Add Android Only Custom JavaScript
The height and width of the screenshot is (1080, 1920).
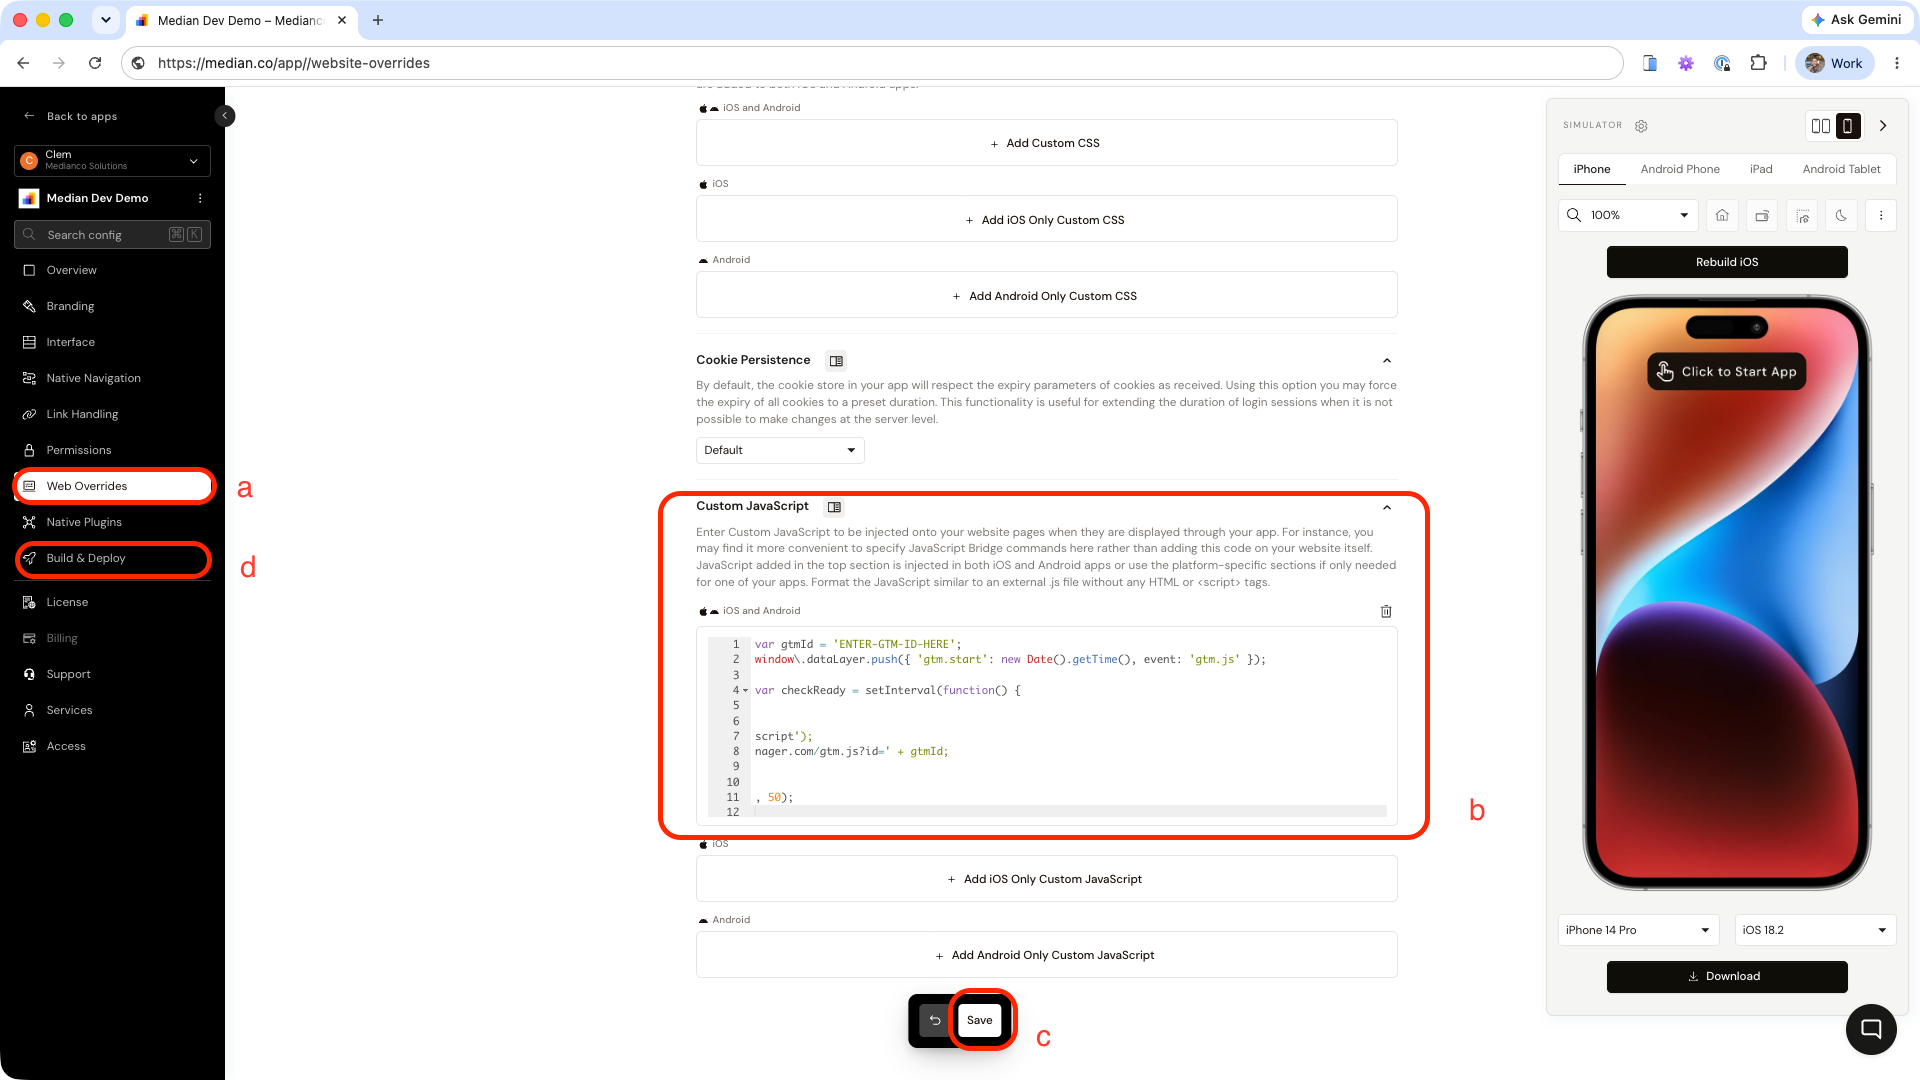pos(1046,955)
